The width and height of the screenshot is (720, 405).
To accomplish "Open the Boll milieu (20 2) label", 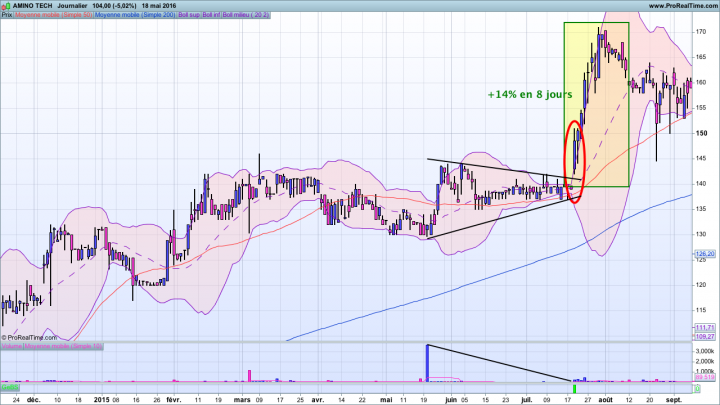I will pyautogui.click(x=246, y=15).
